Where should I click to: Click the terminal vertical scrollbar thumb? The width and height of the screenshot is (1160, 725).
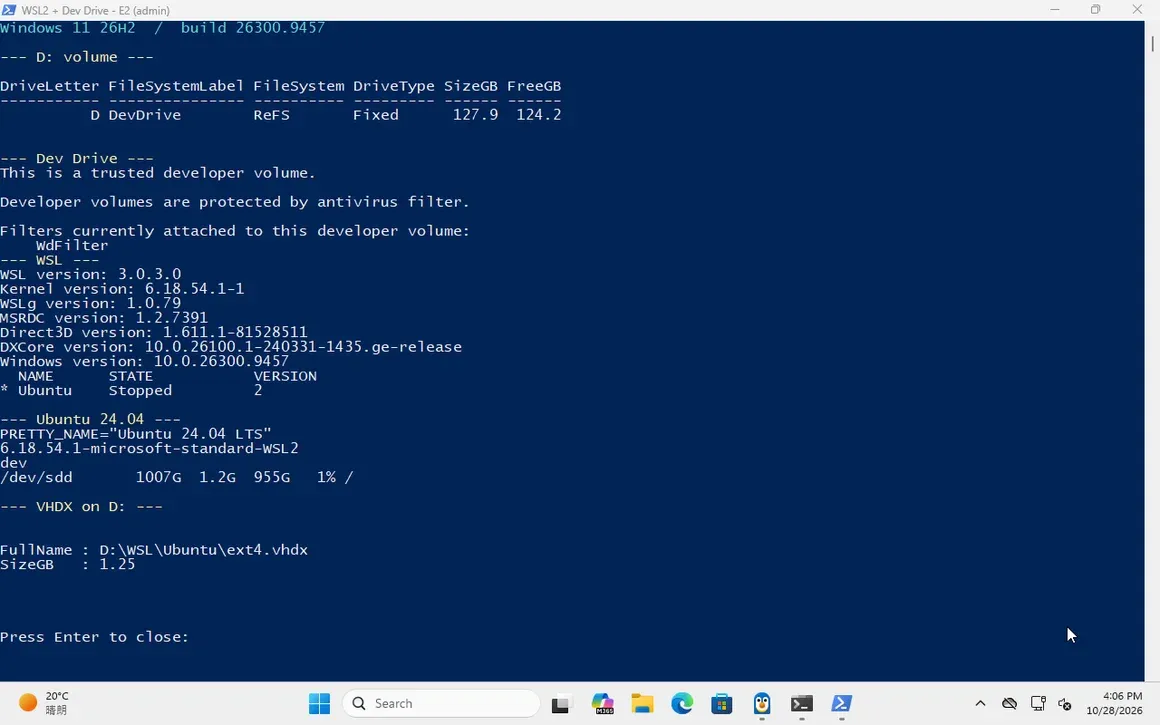click(x=1153, y=43)
